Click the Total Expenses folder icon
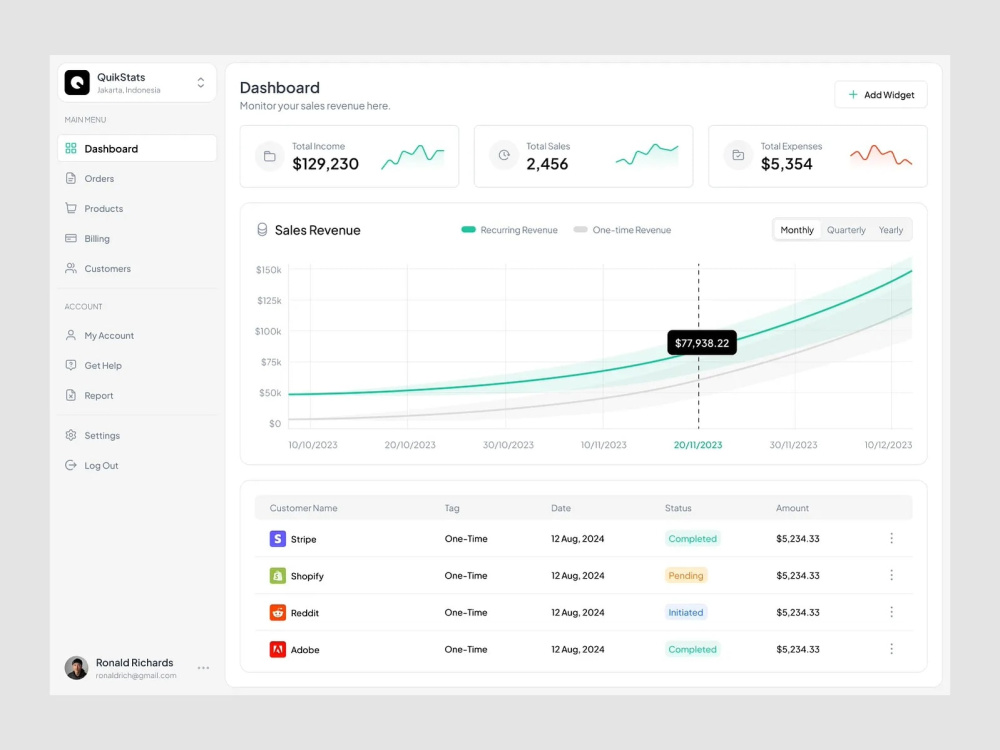Screen dimensions: 1000x750 click(x=739, y=155)
